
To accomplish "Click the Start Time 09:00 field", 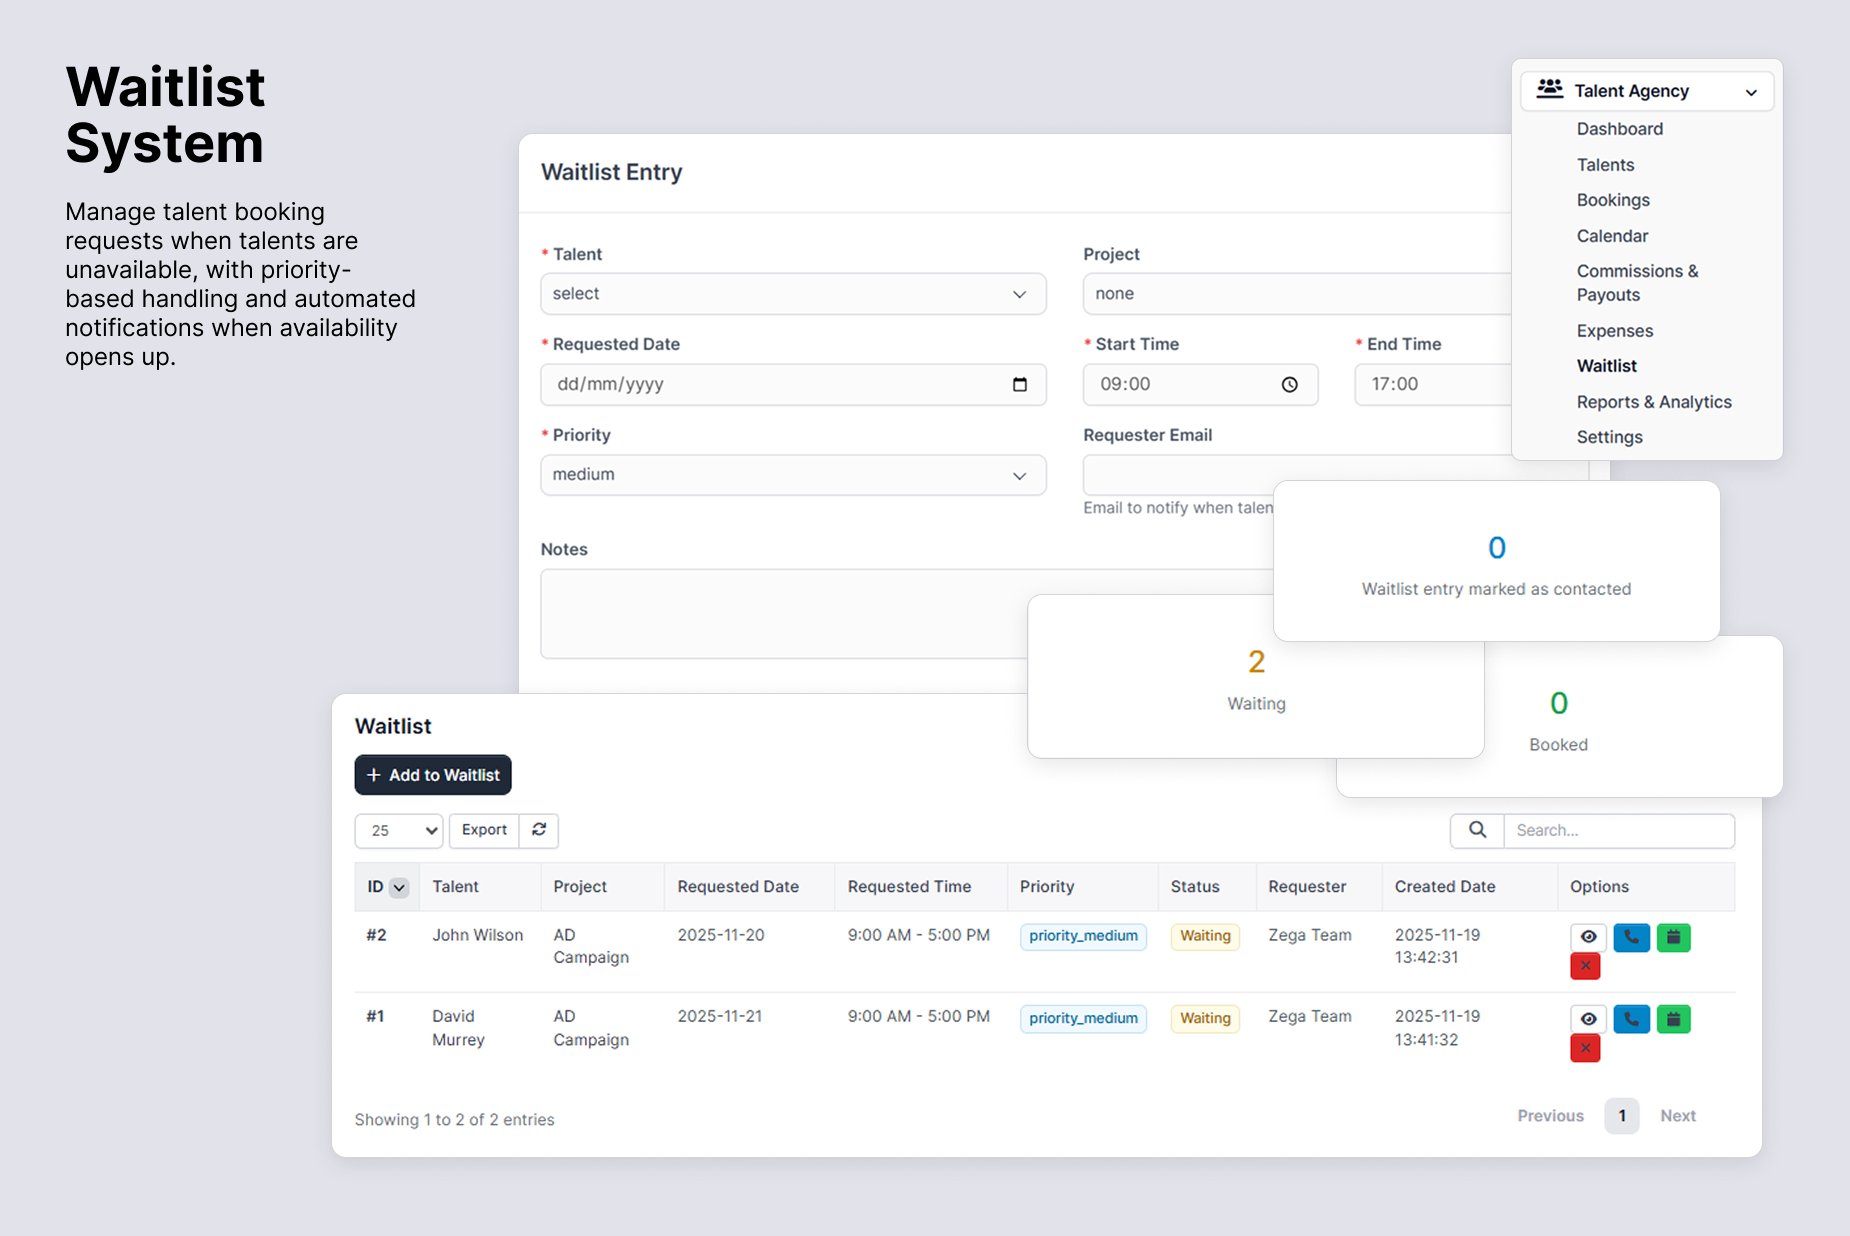I will (1200, 384).
